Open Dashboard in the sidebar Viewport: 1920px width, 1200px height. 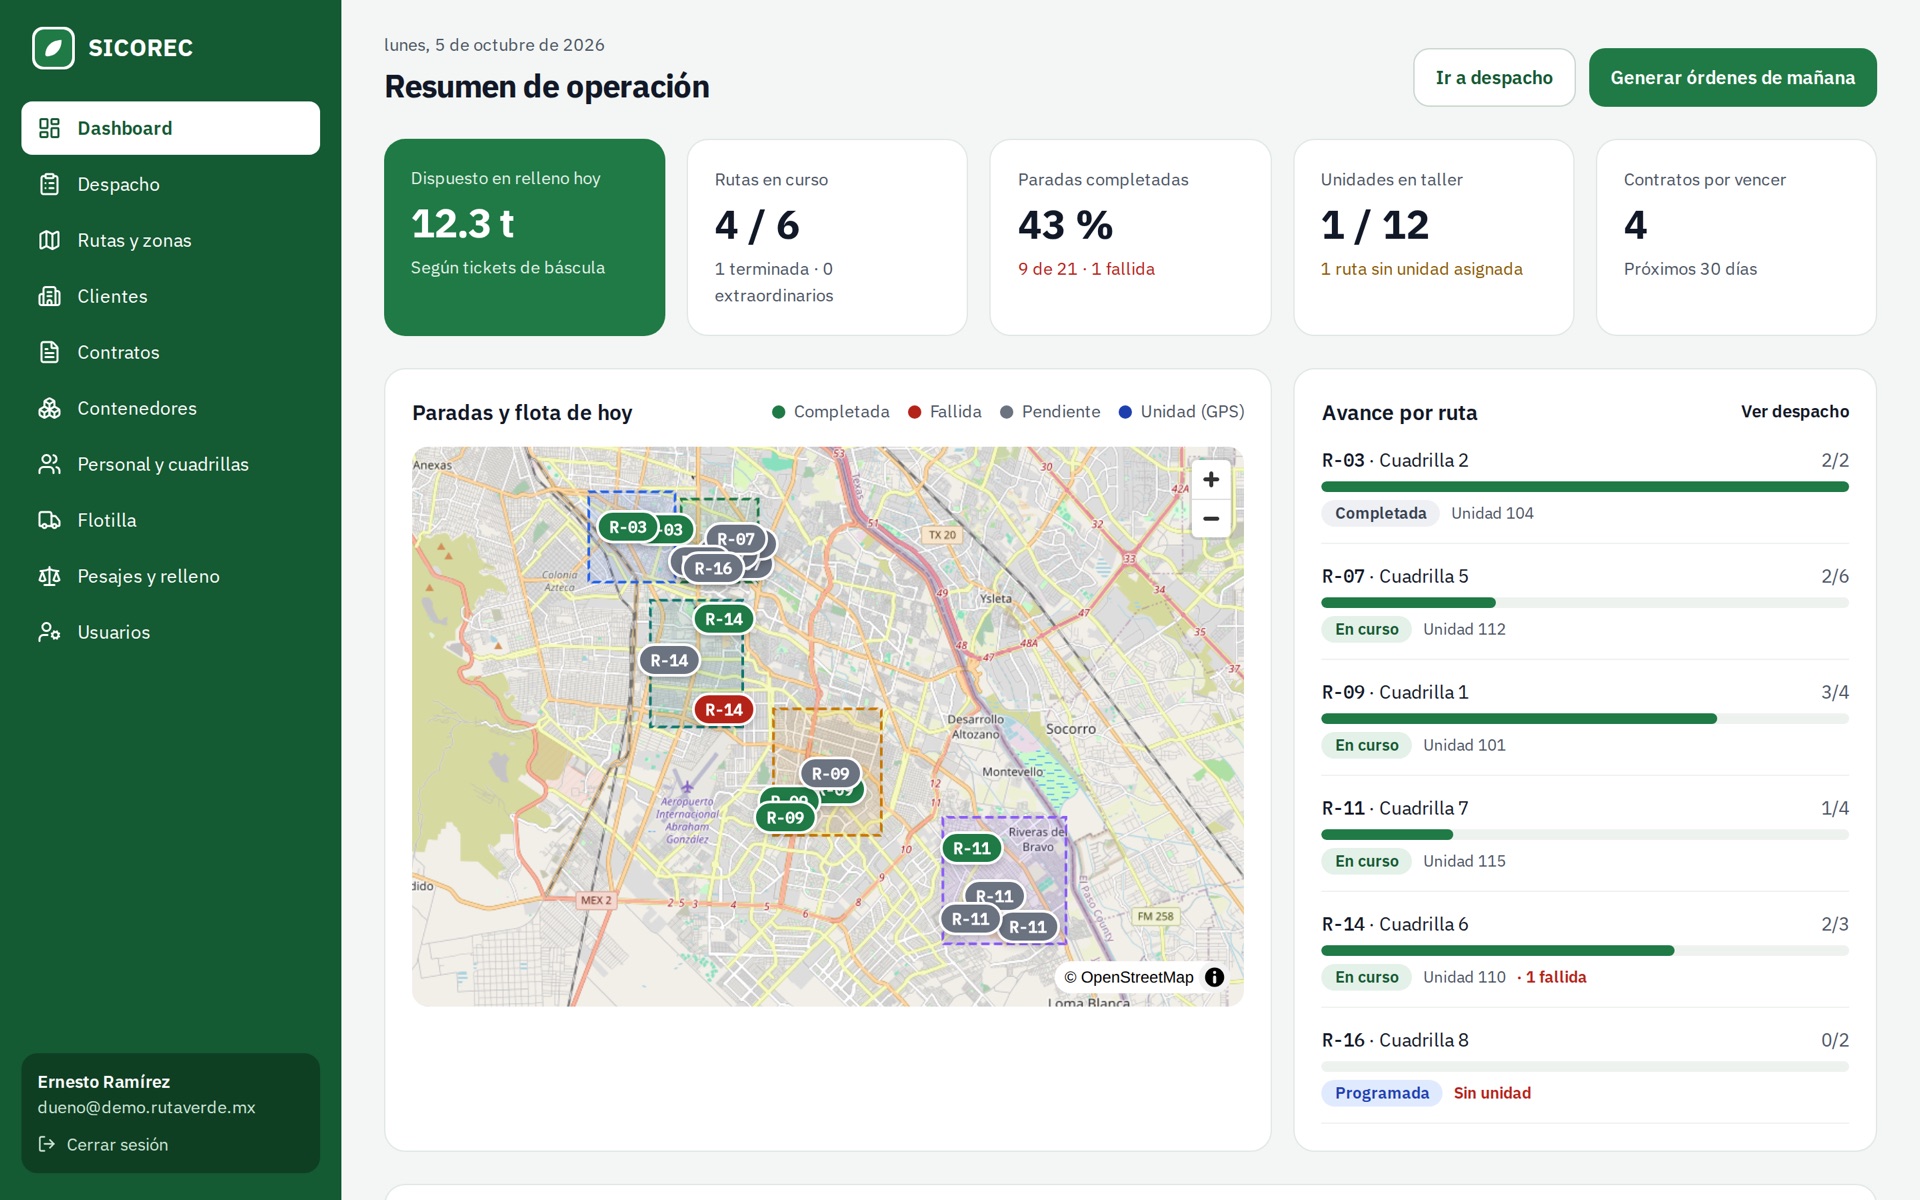click(171, 128)
